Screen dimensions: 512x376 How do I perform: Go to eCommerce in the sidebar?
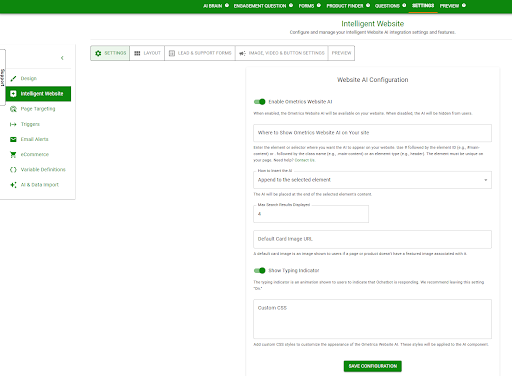tap(38, 154)
